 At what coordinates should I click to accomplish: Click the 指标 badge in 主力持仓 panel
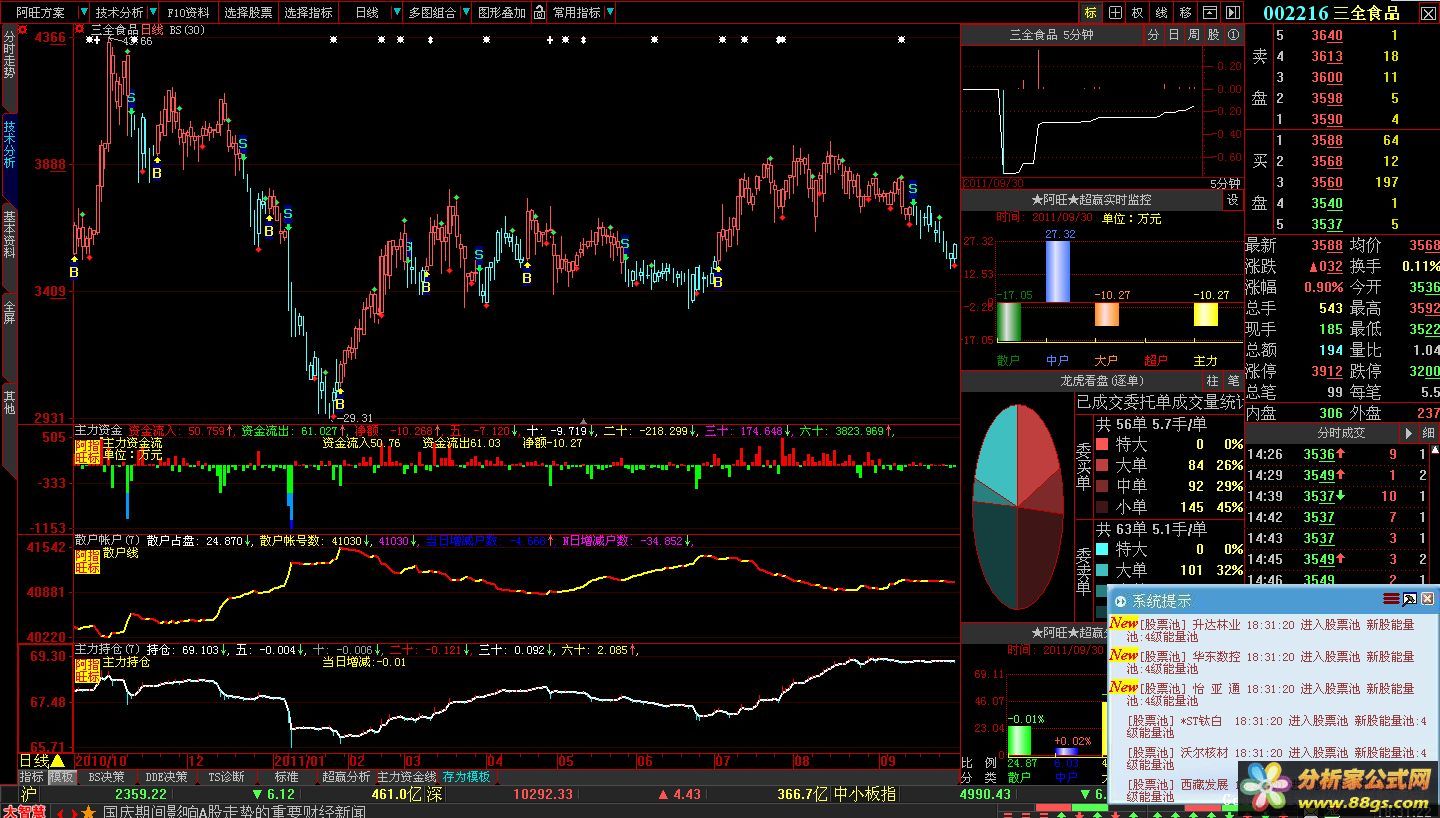[x=88, y=669]
